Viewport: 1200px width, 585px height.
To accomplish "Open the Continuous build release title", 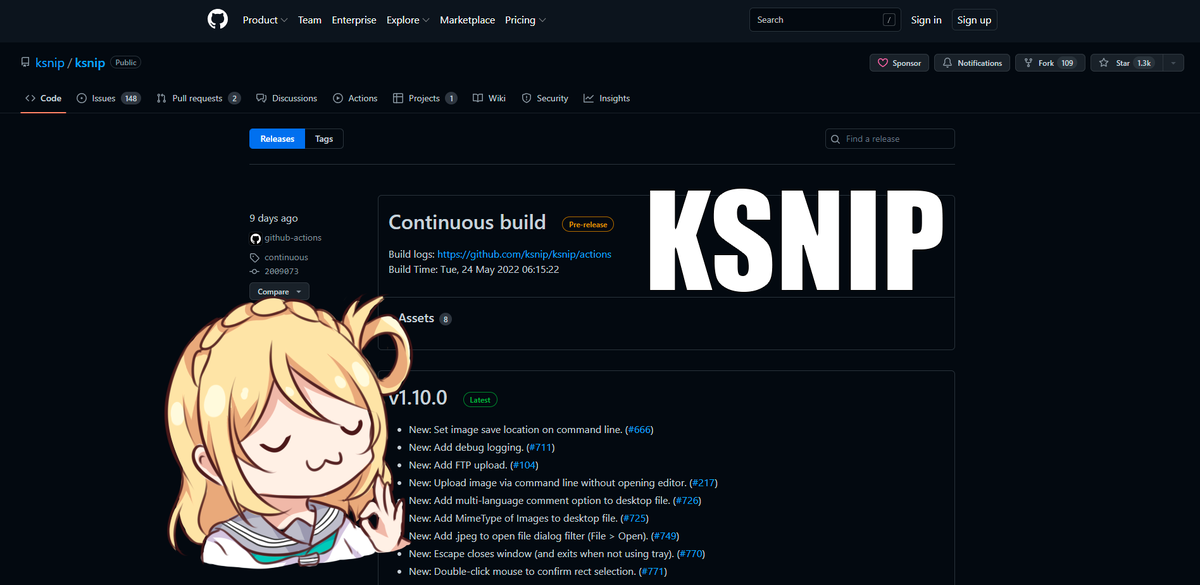I will [x=467, y=222].
